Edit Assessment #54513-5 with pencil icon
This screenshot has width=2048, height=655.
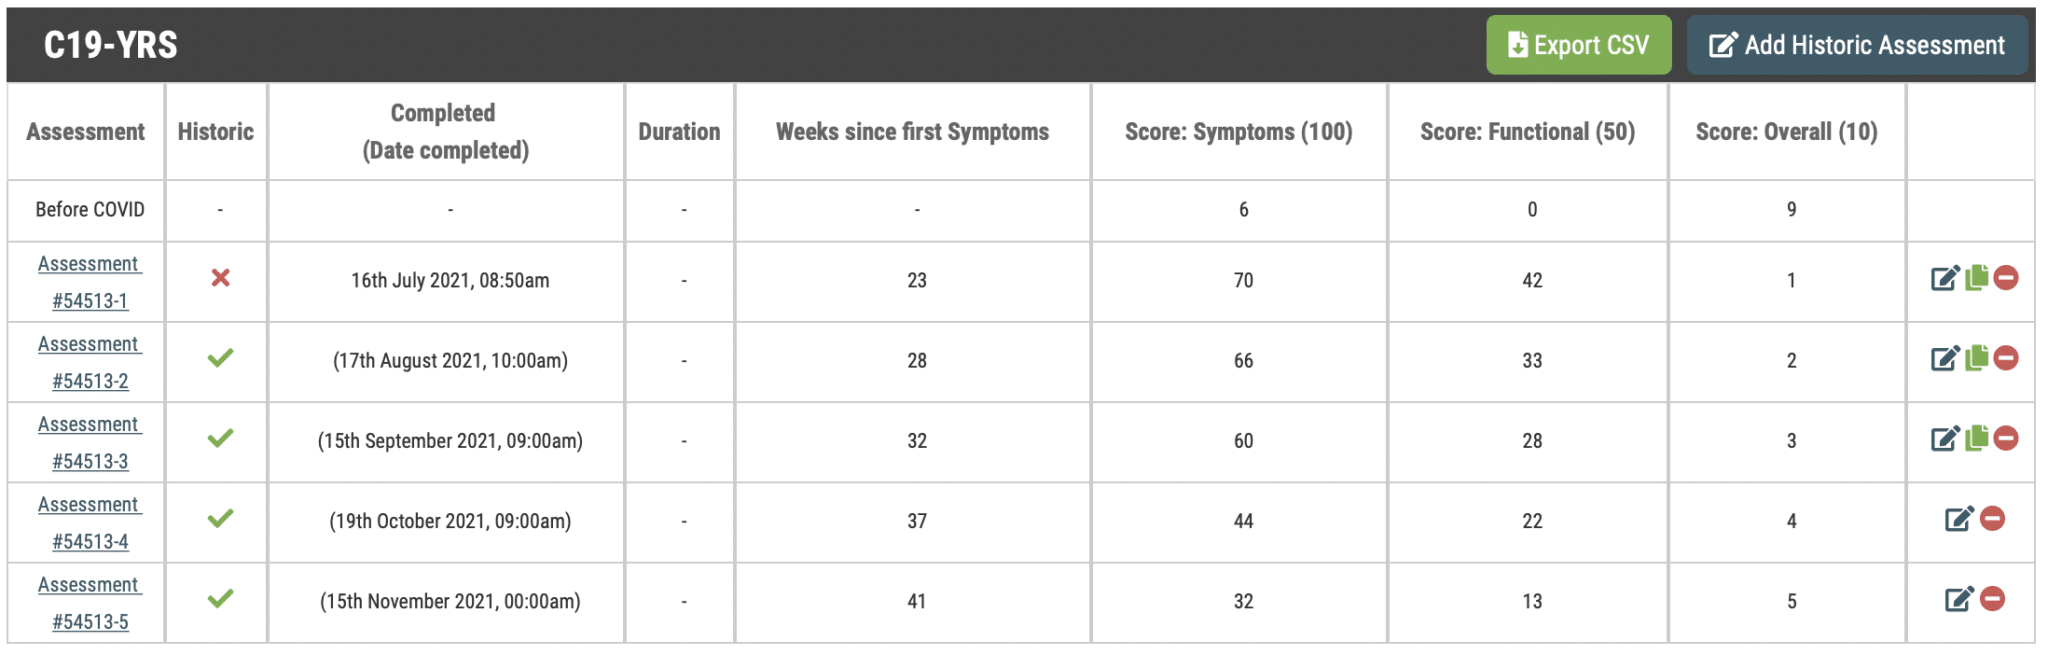1958,598
